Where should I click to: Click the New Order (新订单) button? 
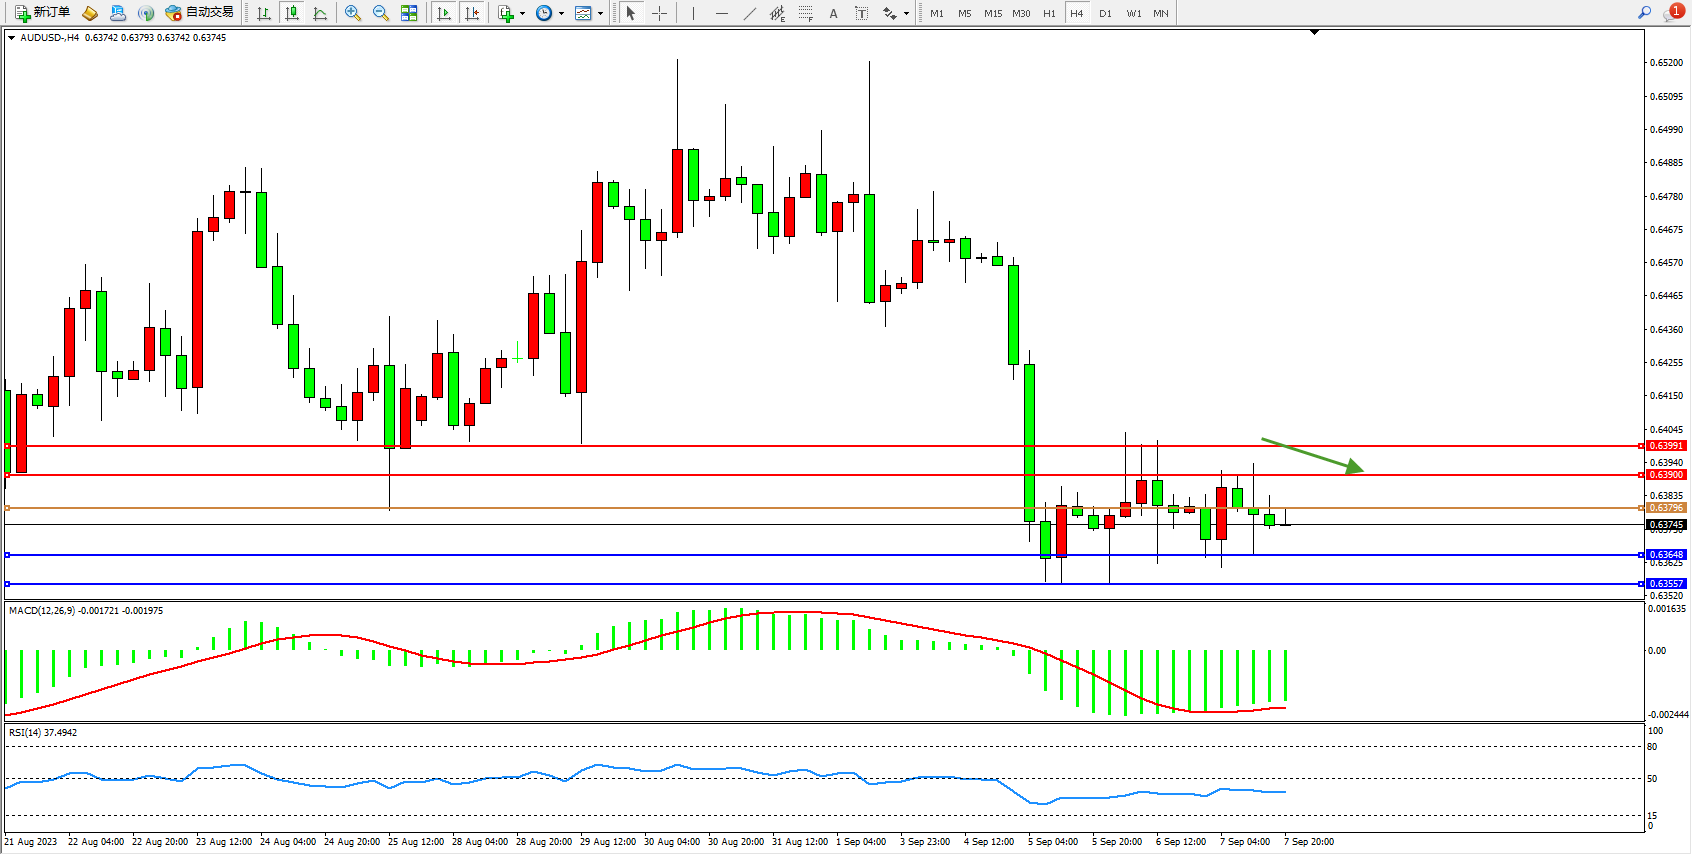coord(42,13)
